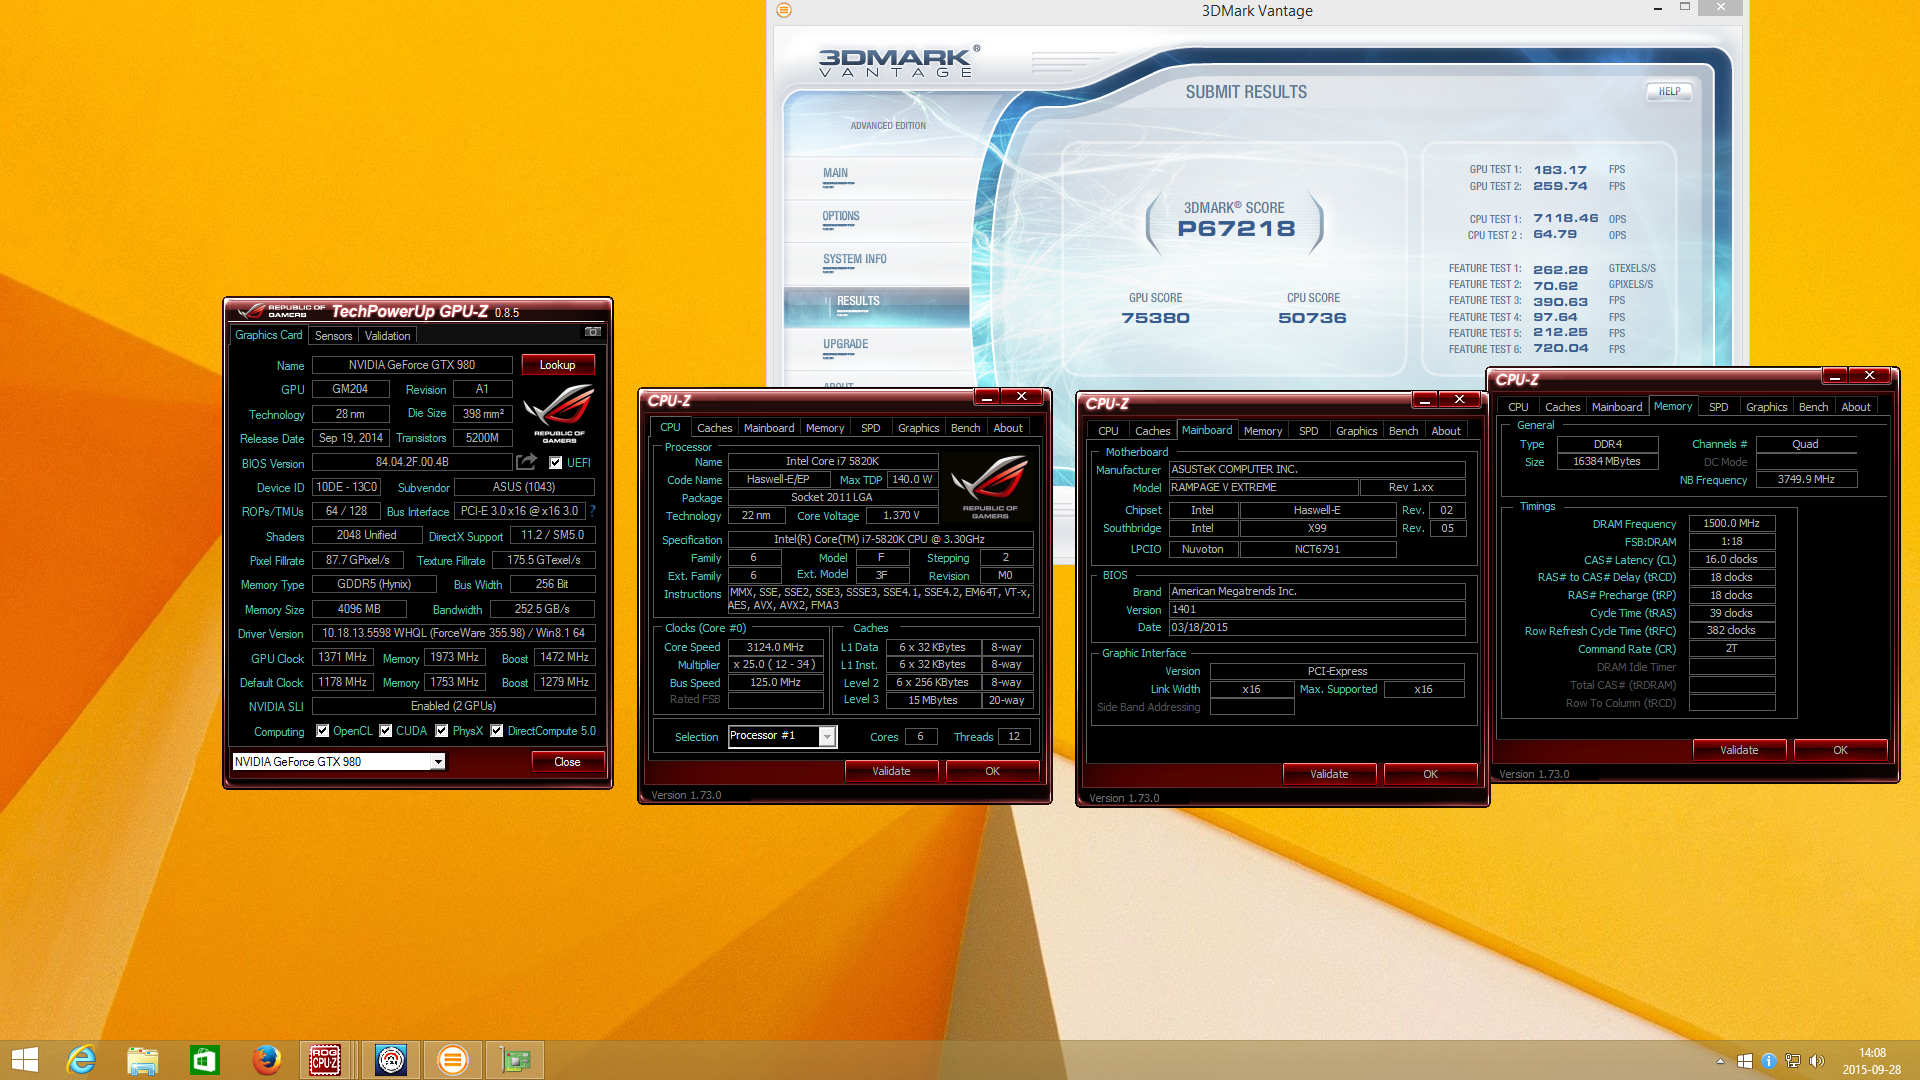
Task: Select MAIN in 3DMark Vantage sidebar
Action: (x=835, y=173)
